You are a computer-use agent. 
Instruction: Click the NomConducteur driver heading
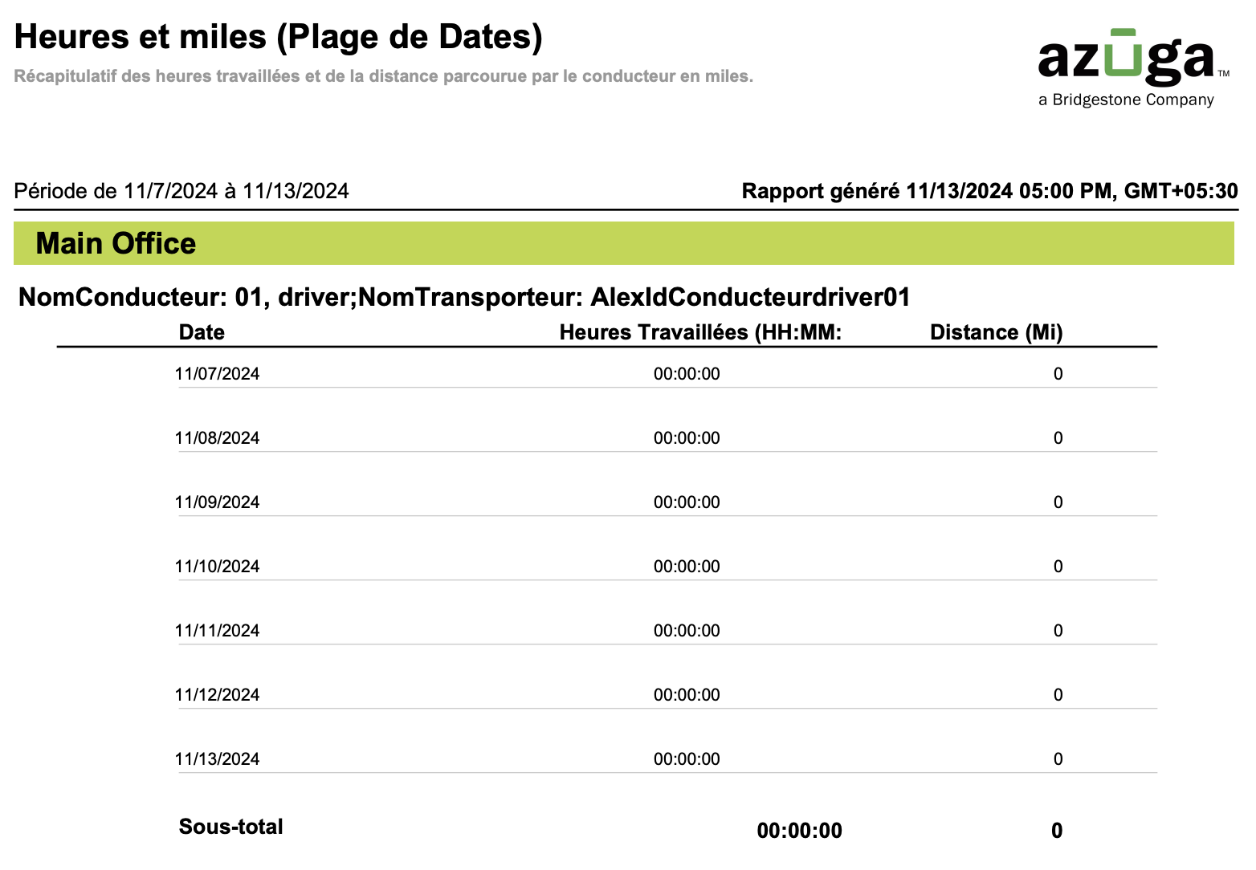(x=464, y=296)
